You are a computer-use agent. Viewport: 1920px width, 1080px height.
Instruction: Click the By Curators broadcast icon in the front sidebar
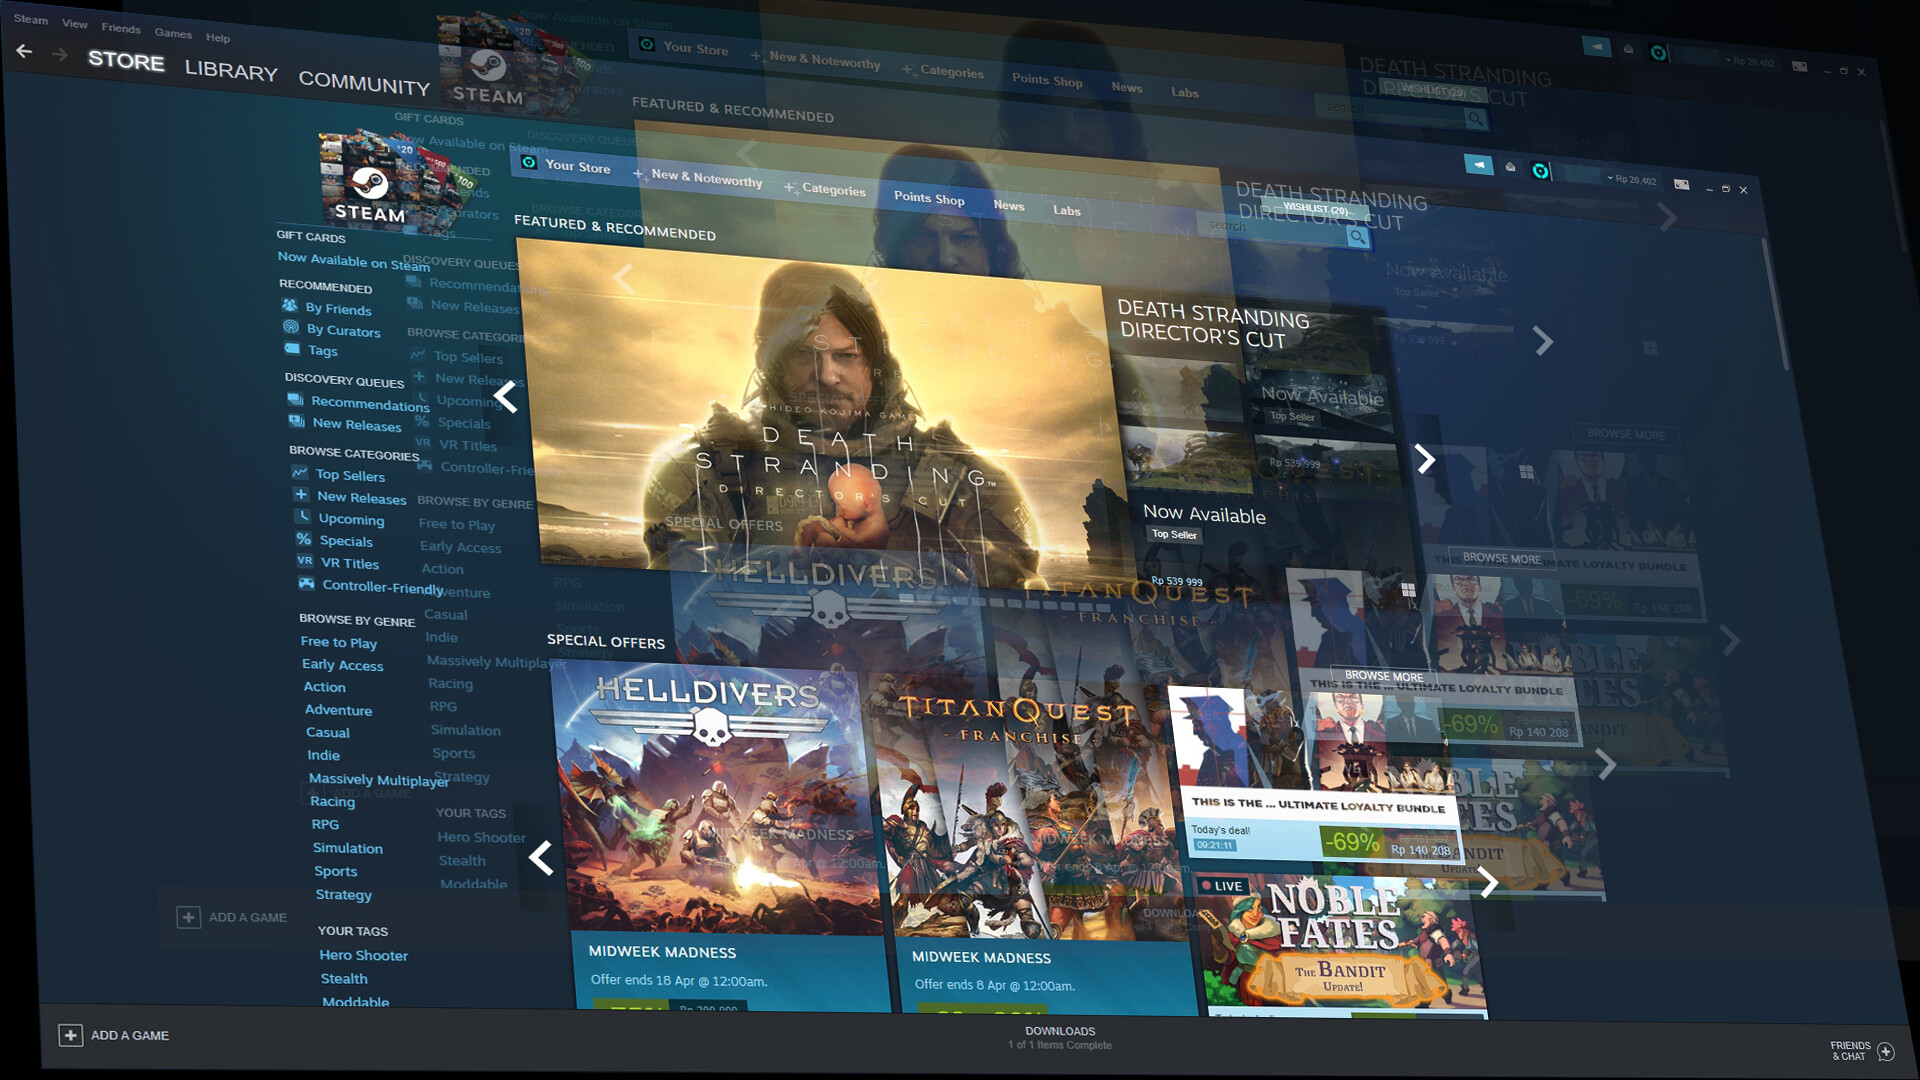[291, 327]
